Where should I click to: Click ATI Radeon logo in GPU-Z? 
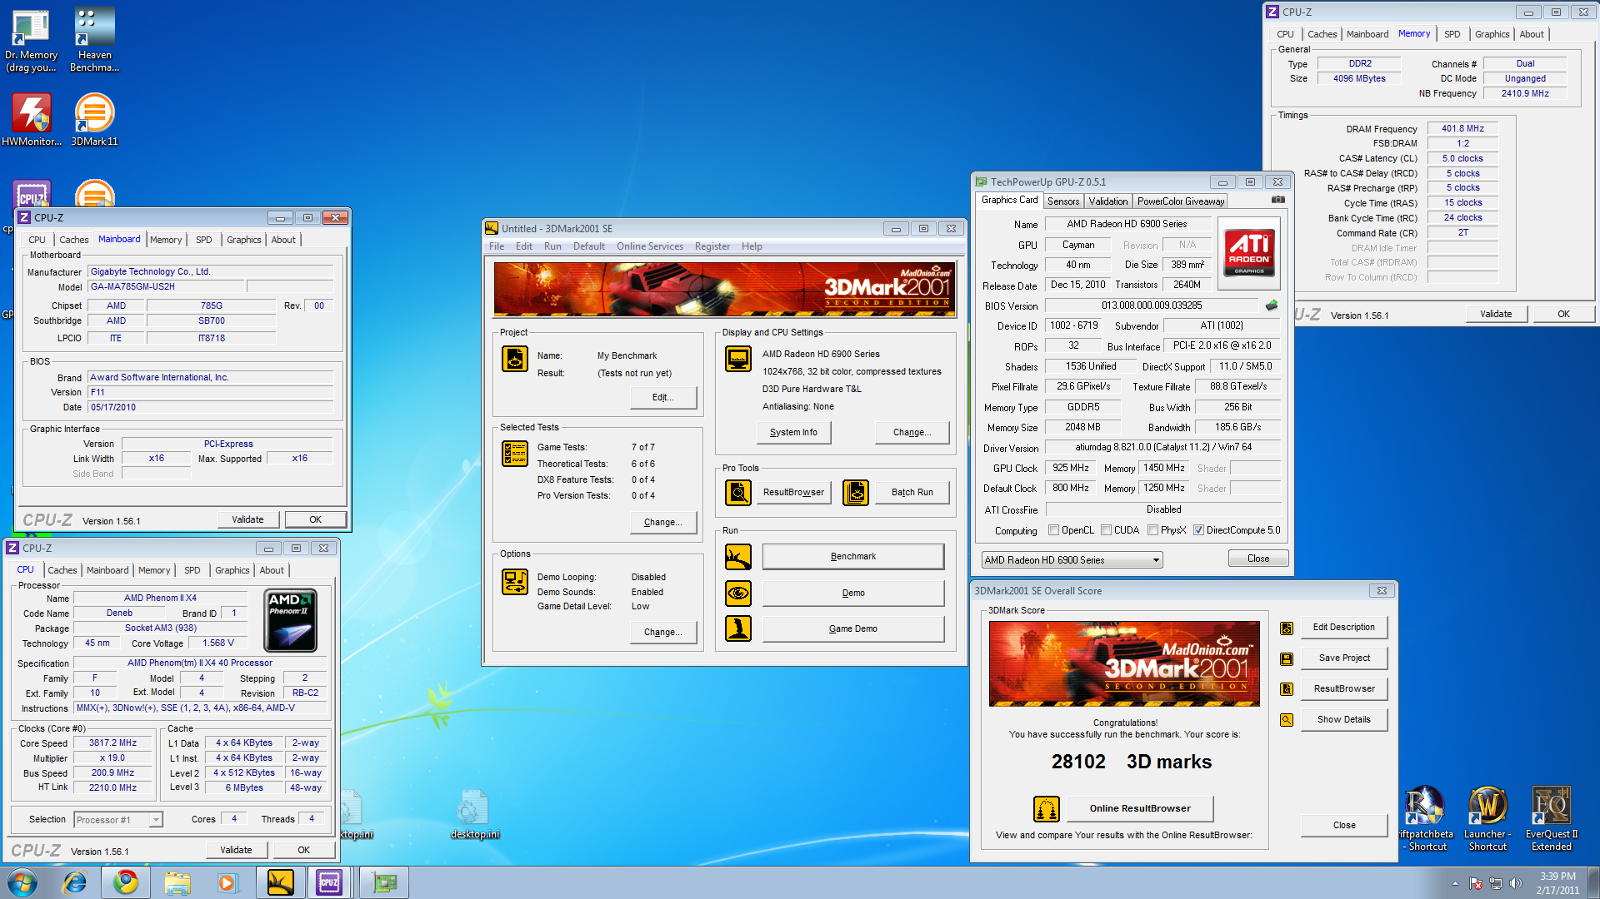coord(1249,253)
